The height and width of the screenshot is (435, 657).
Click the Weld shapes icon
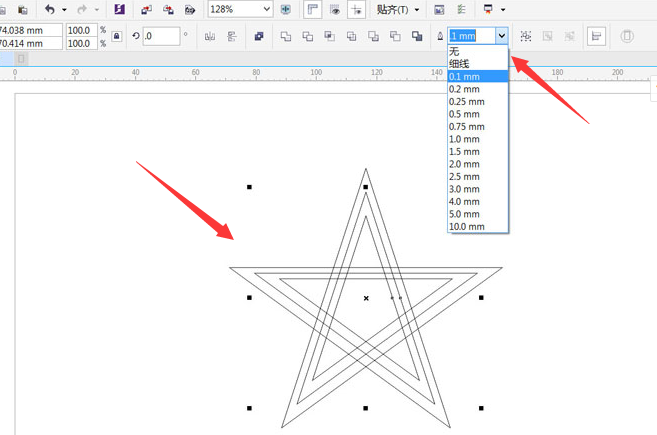[285, 36]
